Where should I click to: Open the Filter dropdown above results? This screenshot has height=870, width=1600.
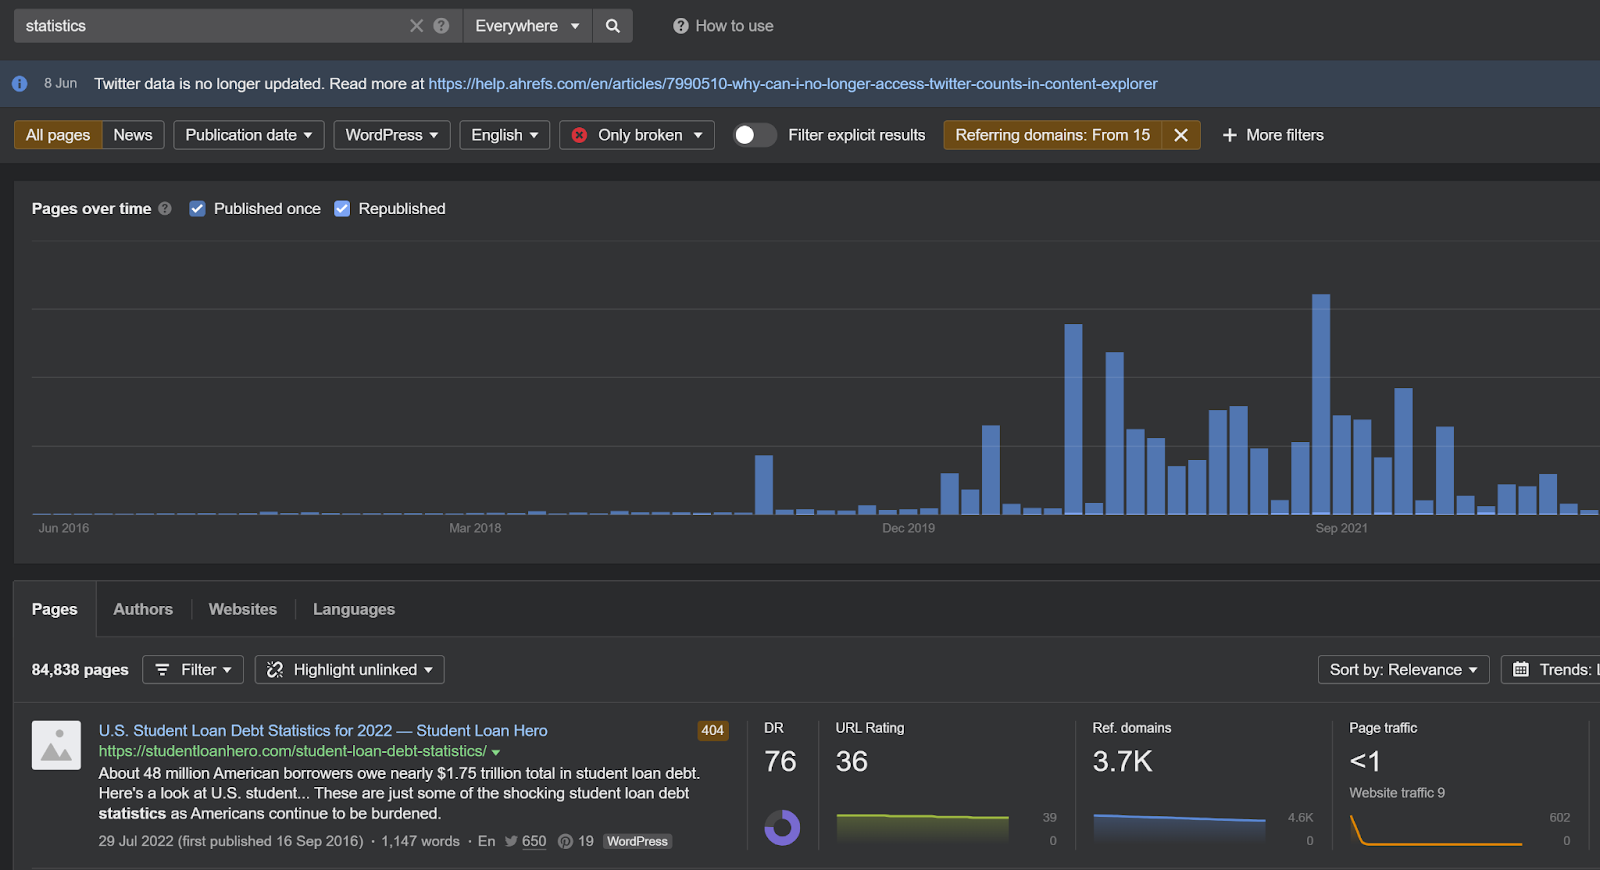(193, 670)
